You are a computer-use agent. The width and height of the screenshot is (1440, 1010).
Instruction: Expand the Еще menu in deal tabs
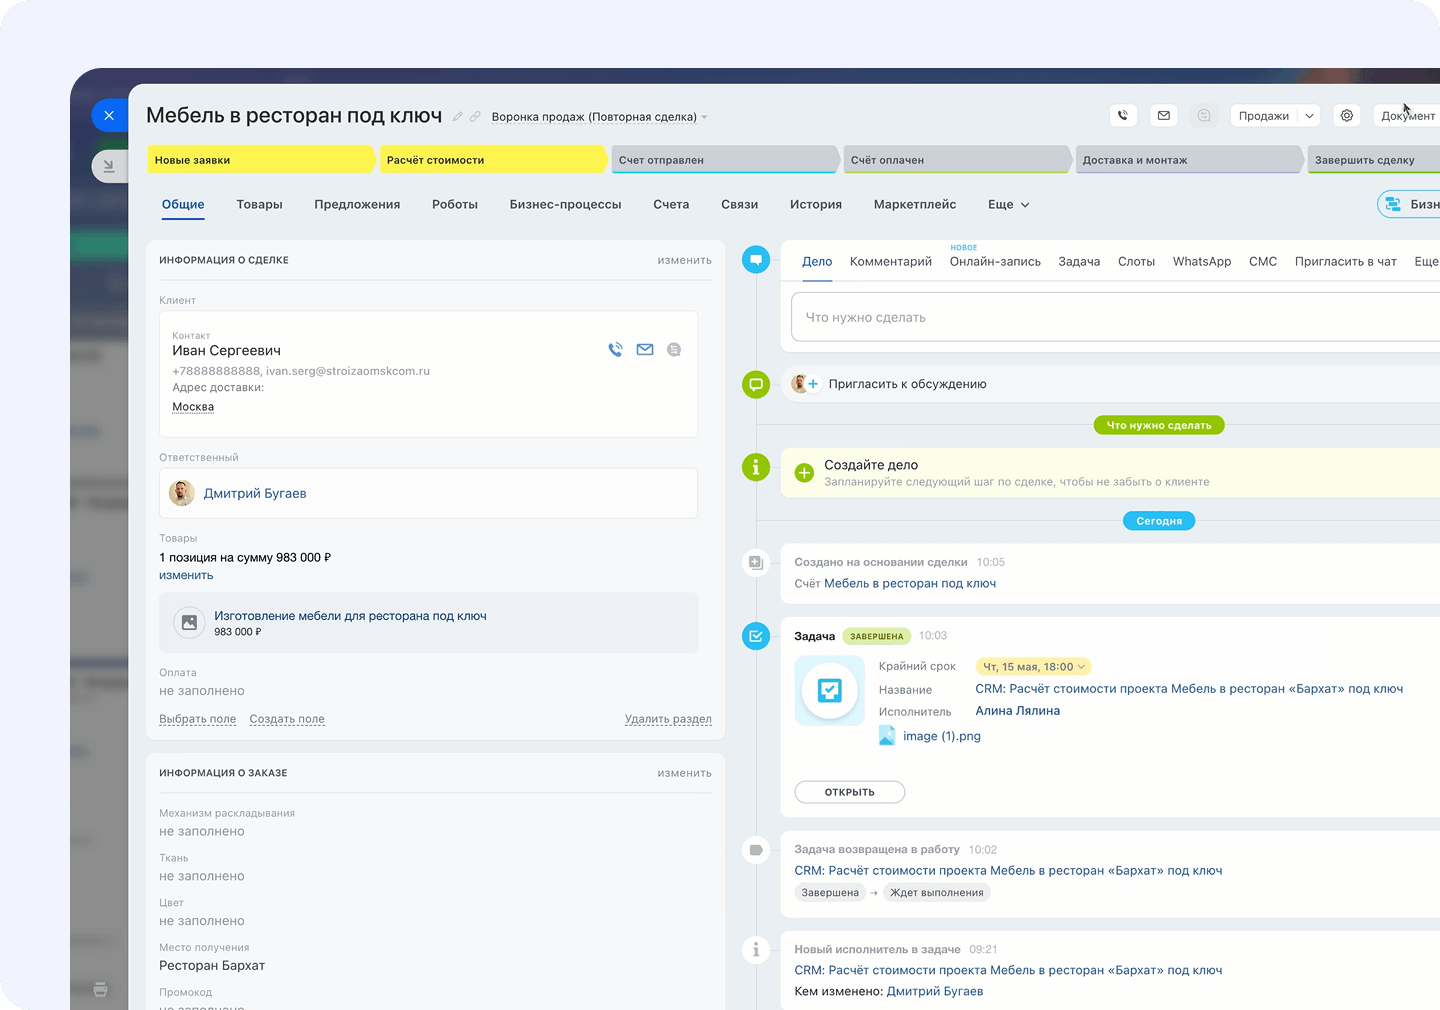click(x=1008, y=205)
